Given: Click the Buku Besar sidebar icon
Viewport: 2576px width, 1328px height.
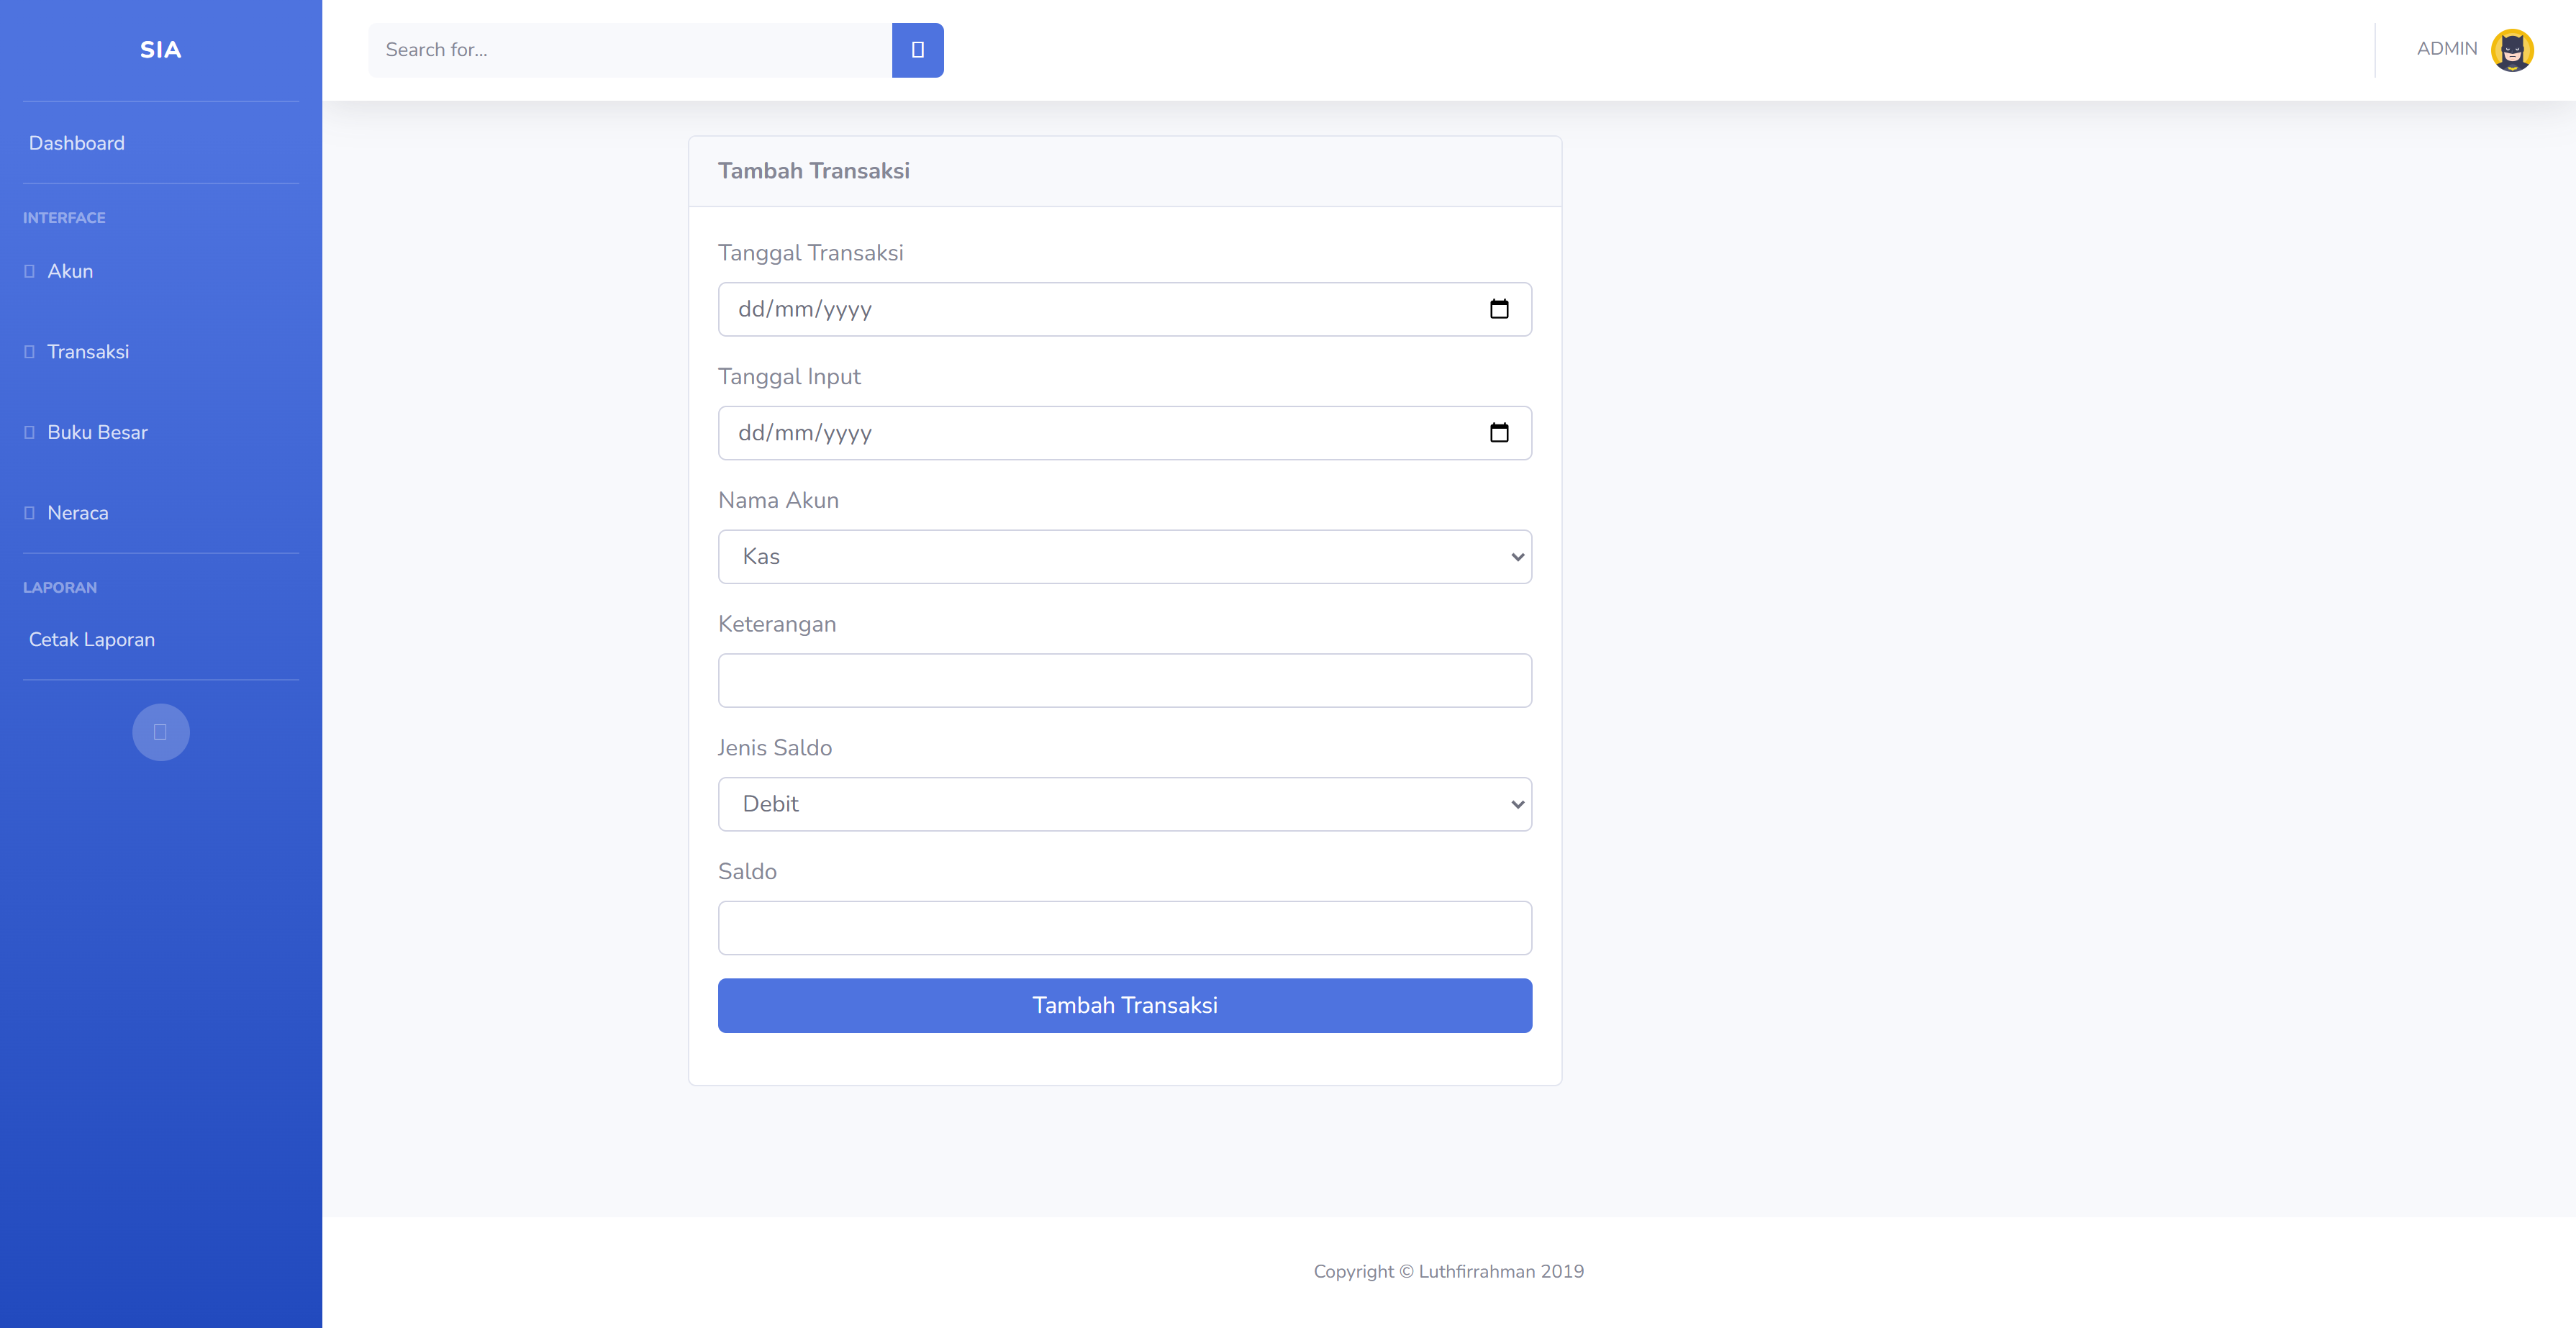Looking at the screenshot, I should [29, 432].
